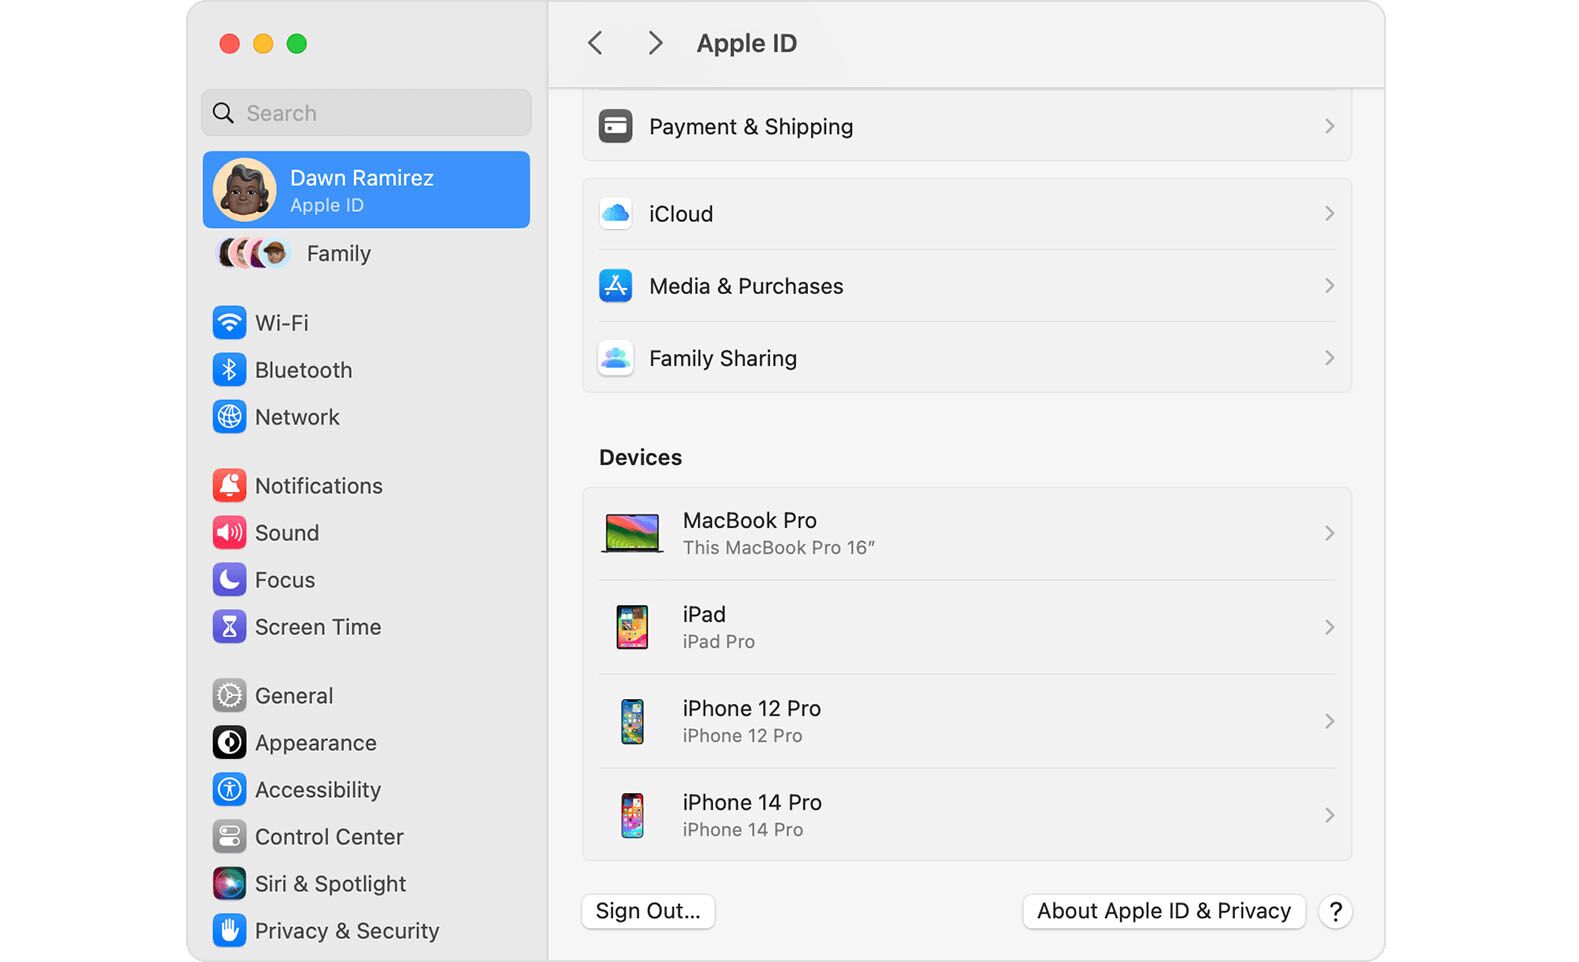Viewport: 1579px width, 962px height.
Task: Select Wi-Fi in the sidebar
Action: click(282, 323)
